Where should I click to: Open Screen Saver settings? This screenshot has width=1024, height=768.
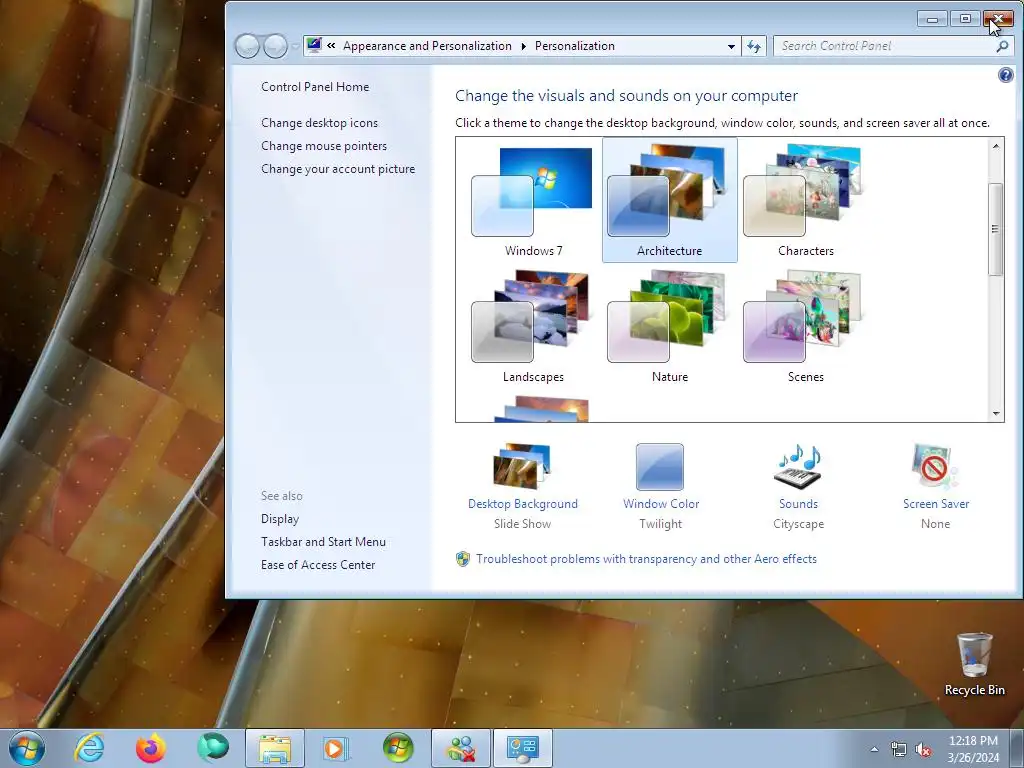coord(936,486)
